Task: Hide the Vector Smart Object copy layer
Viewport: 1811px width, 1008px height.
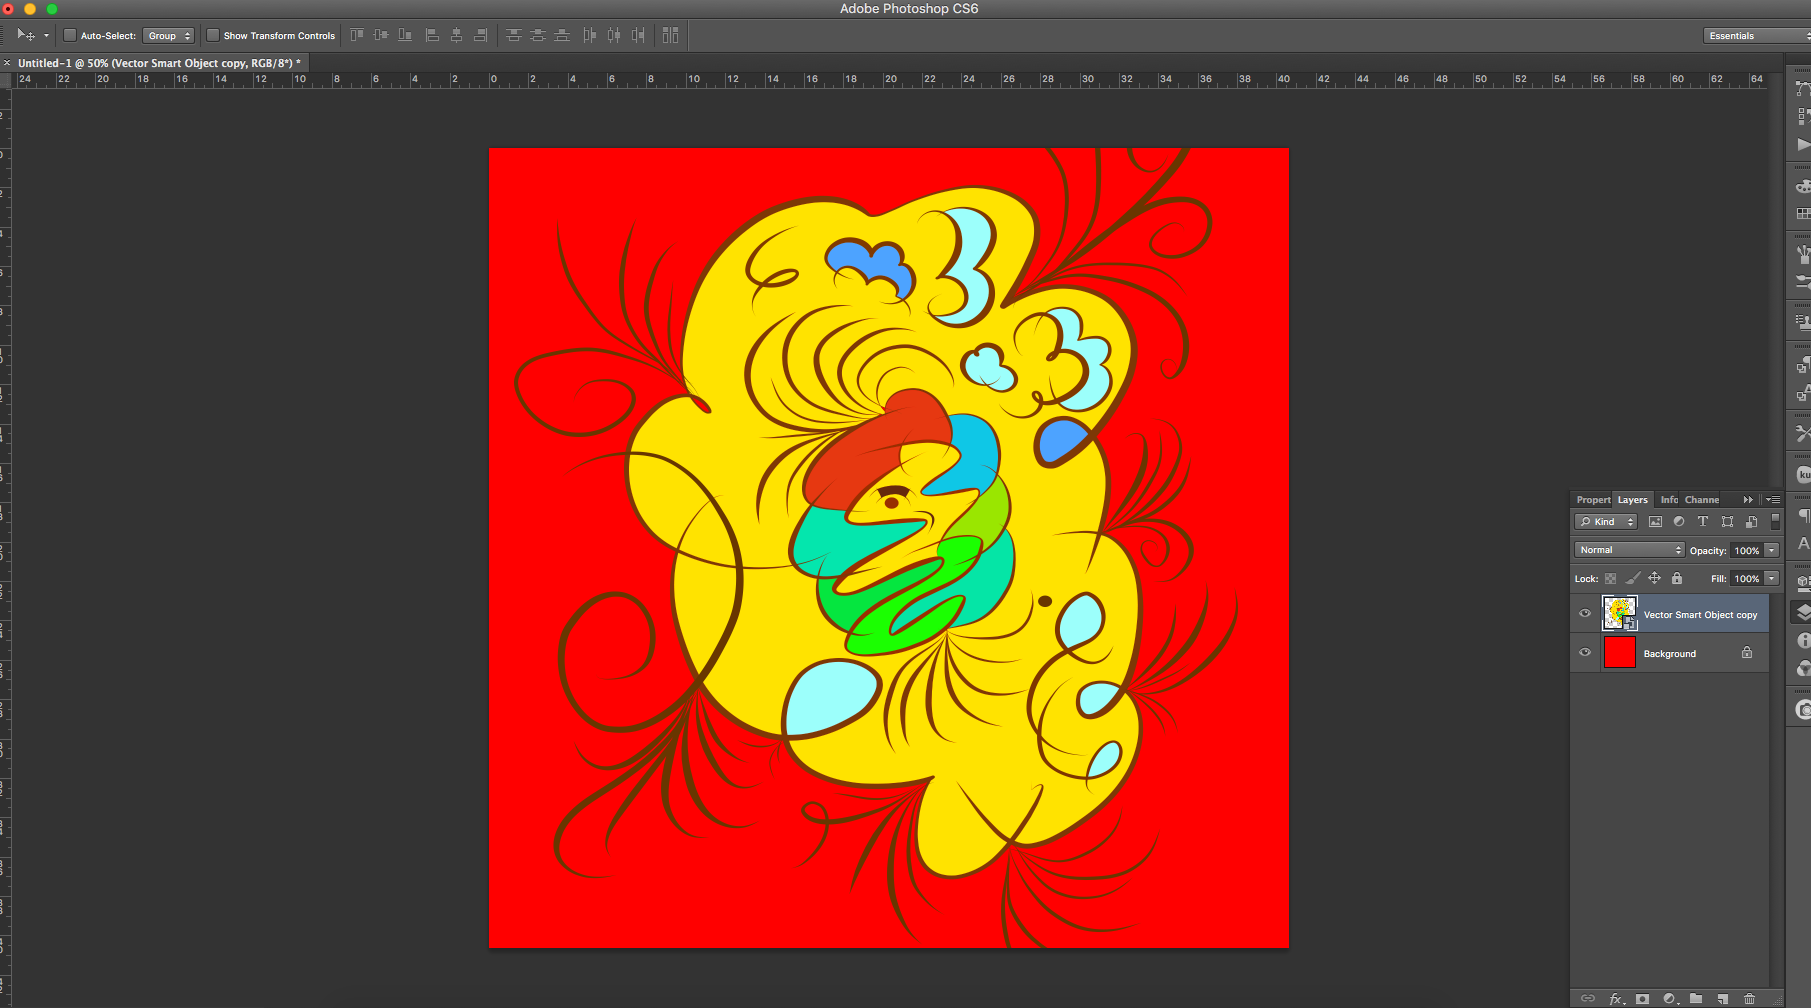Action: [1585, 614]
